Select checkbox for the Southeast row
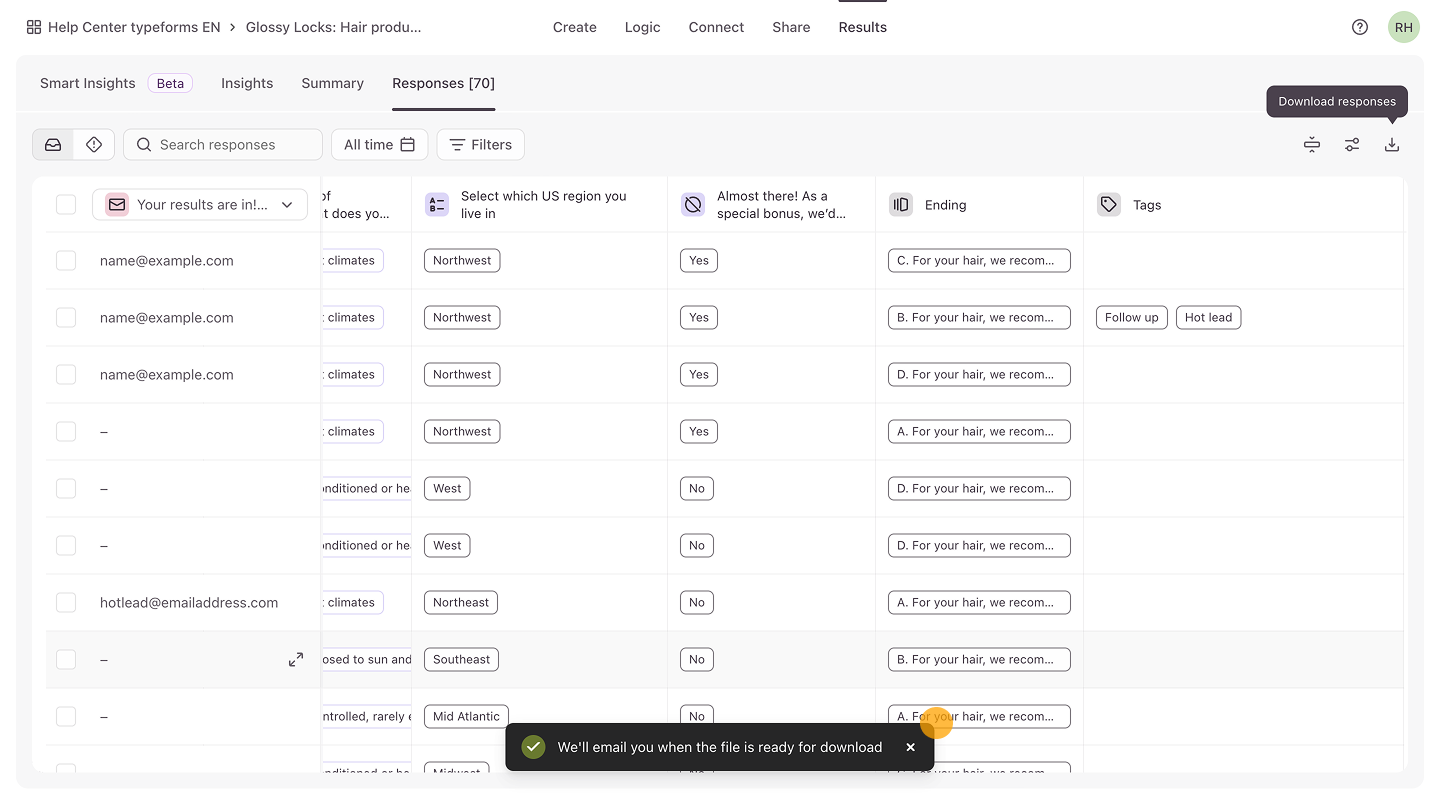Image resolution: width=1440 pixels, height=811 pixels. [66, 660]
